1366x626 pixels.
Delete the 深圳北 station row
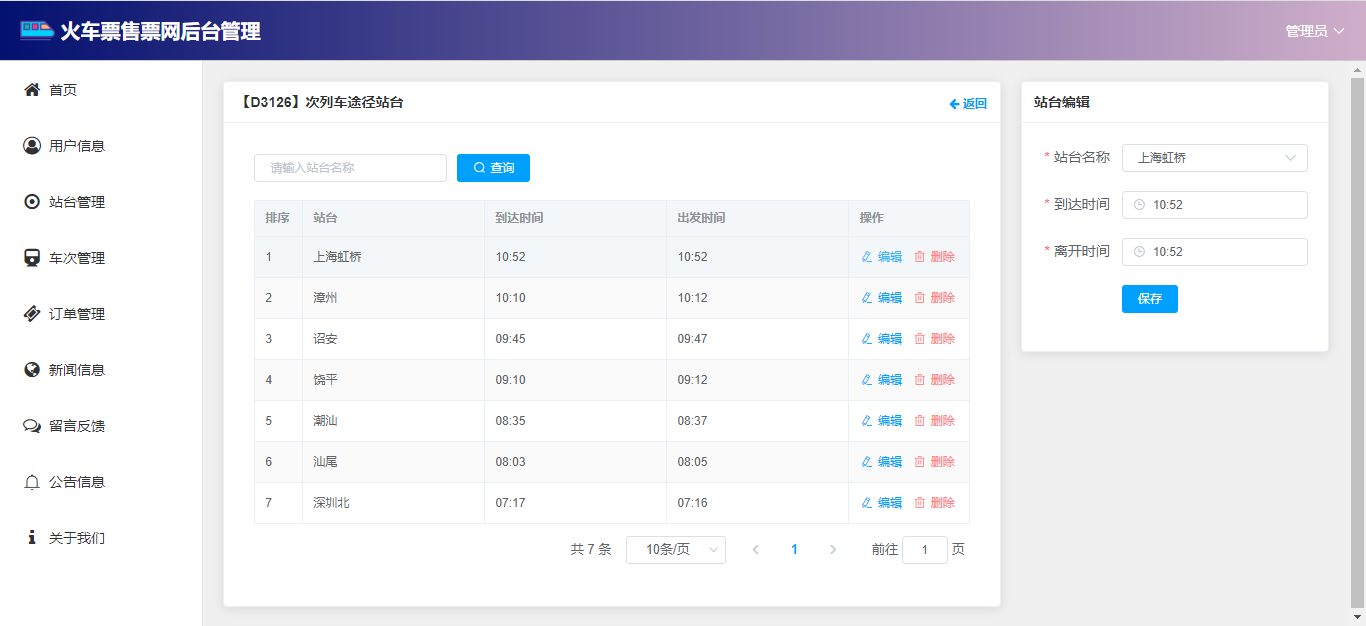(934, 503)
